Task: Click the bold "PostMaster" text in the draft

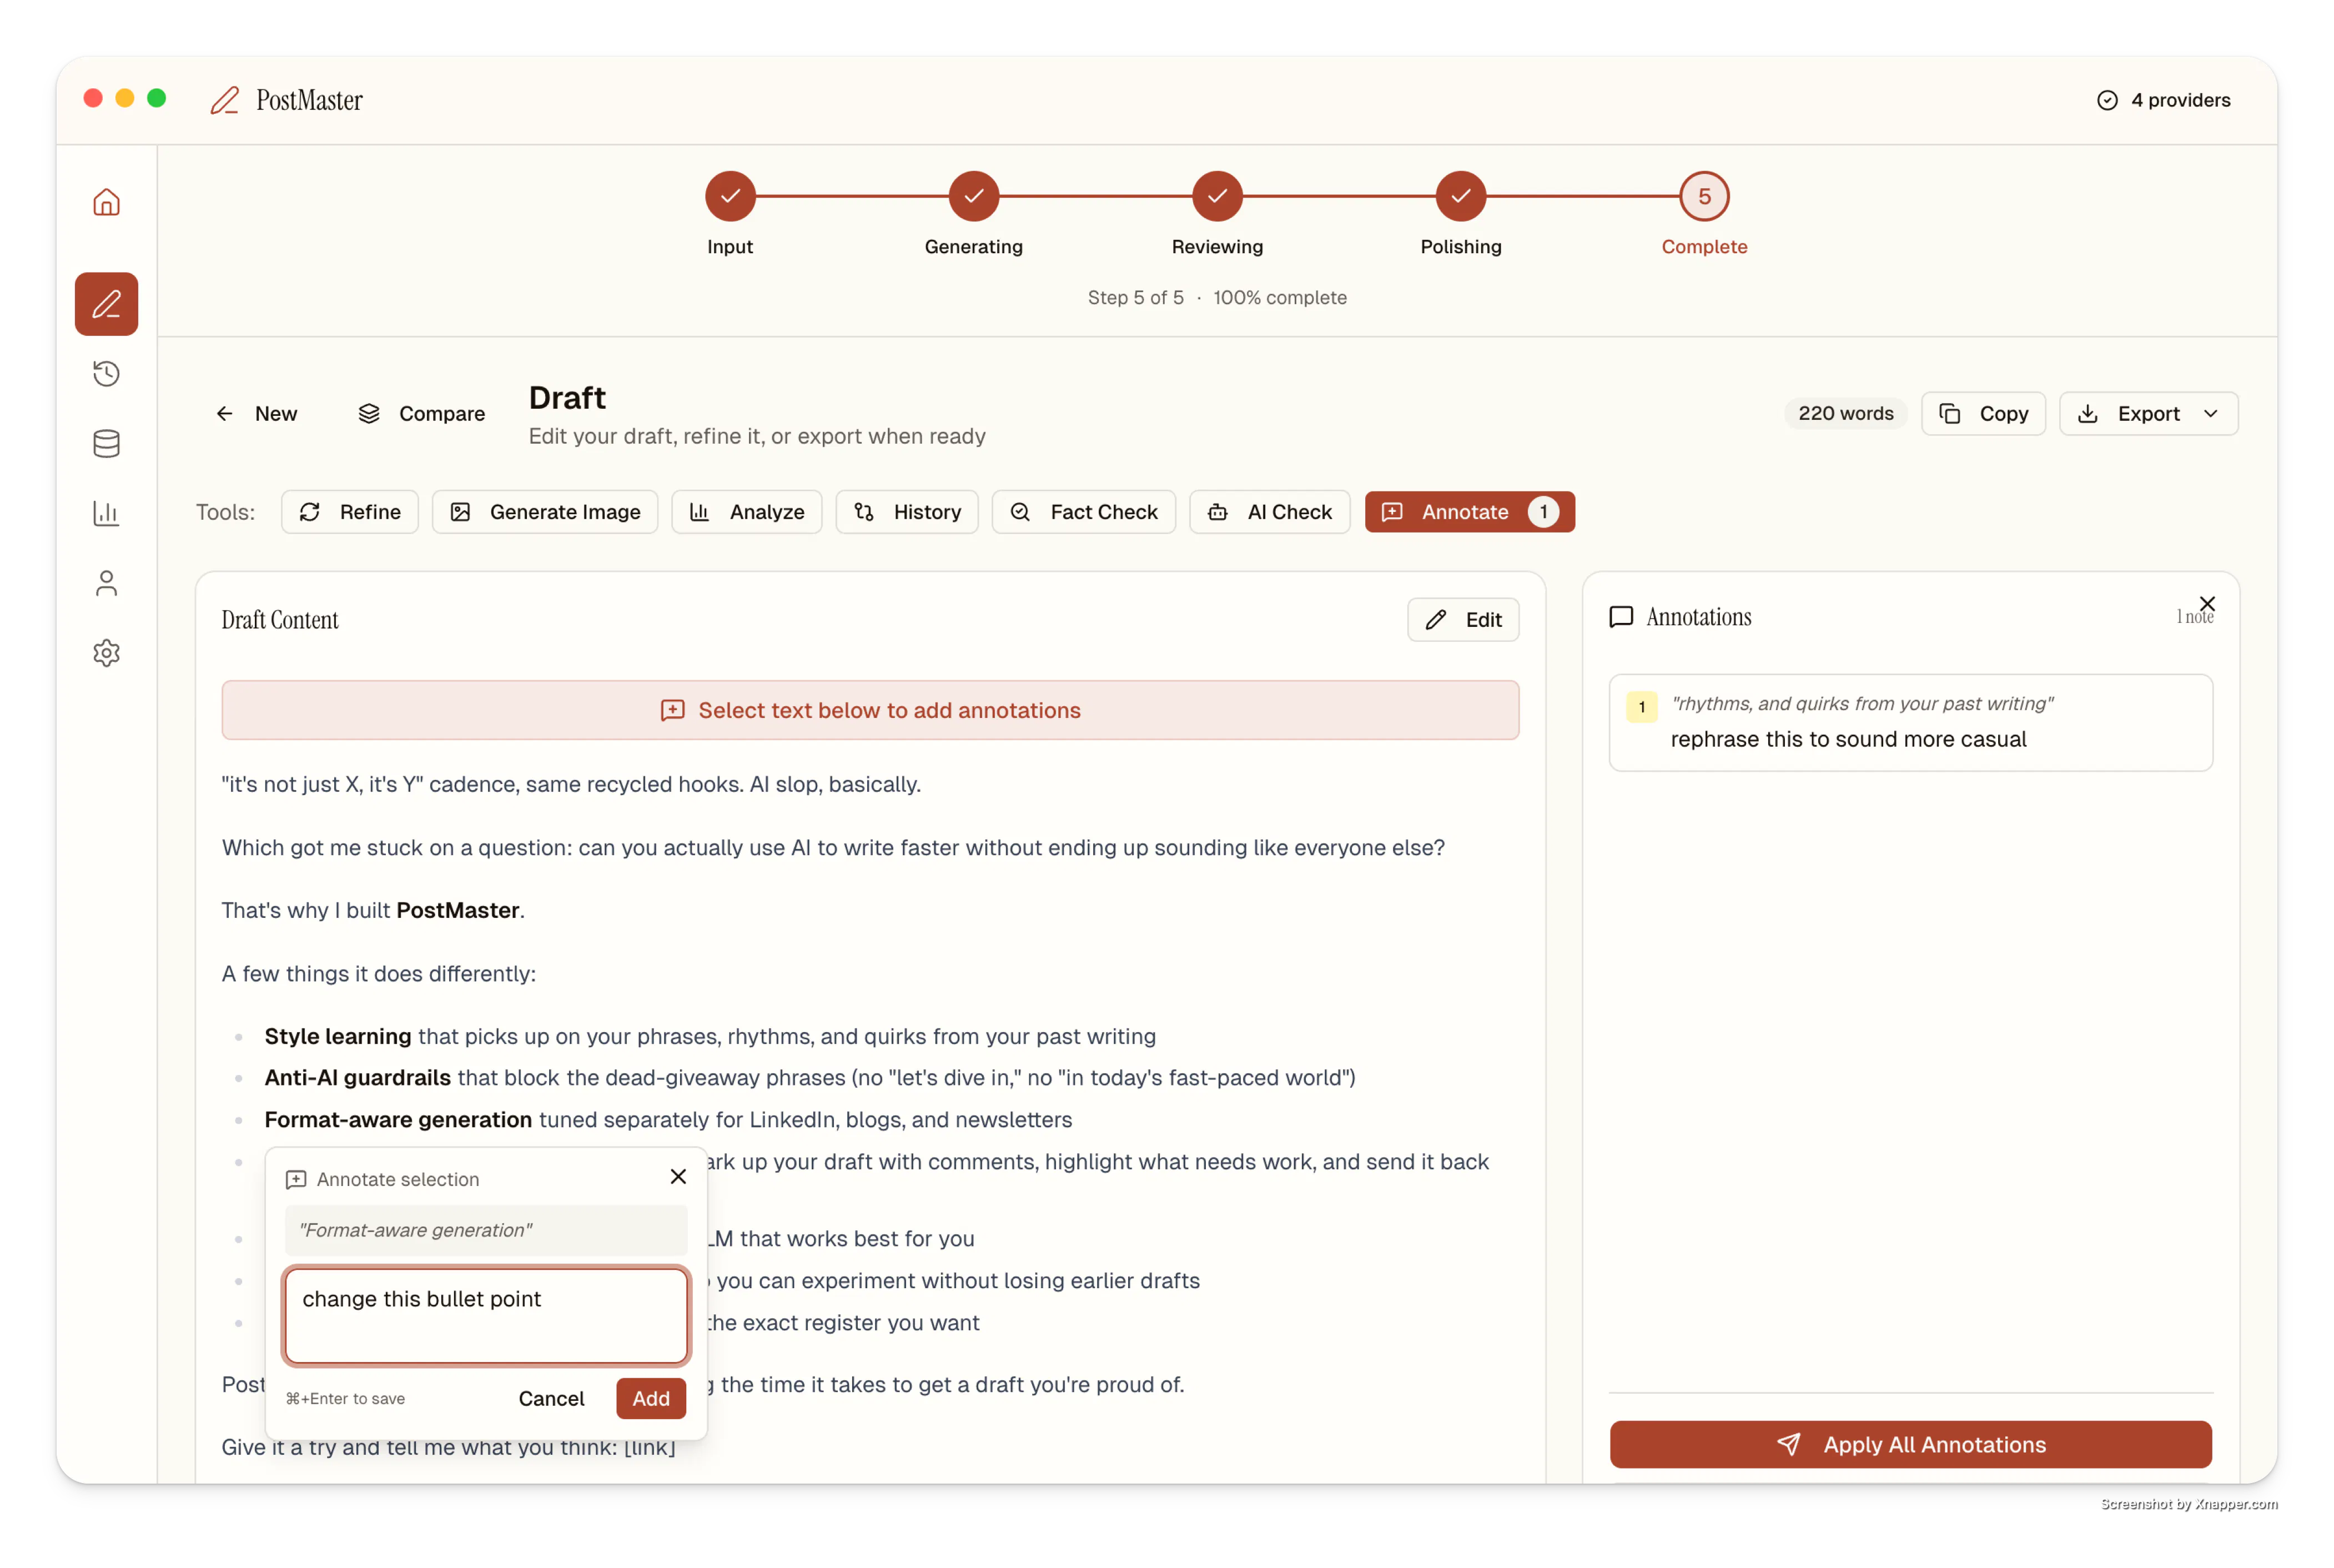Action: coord(458,910)
